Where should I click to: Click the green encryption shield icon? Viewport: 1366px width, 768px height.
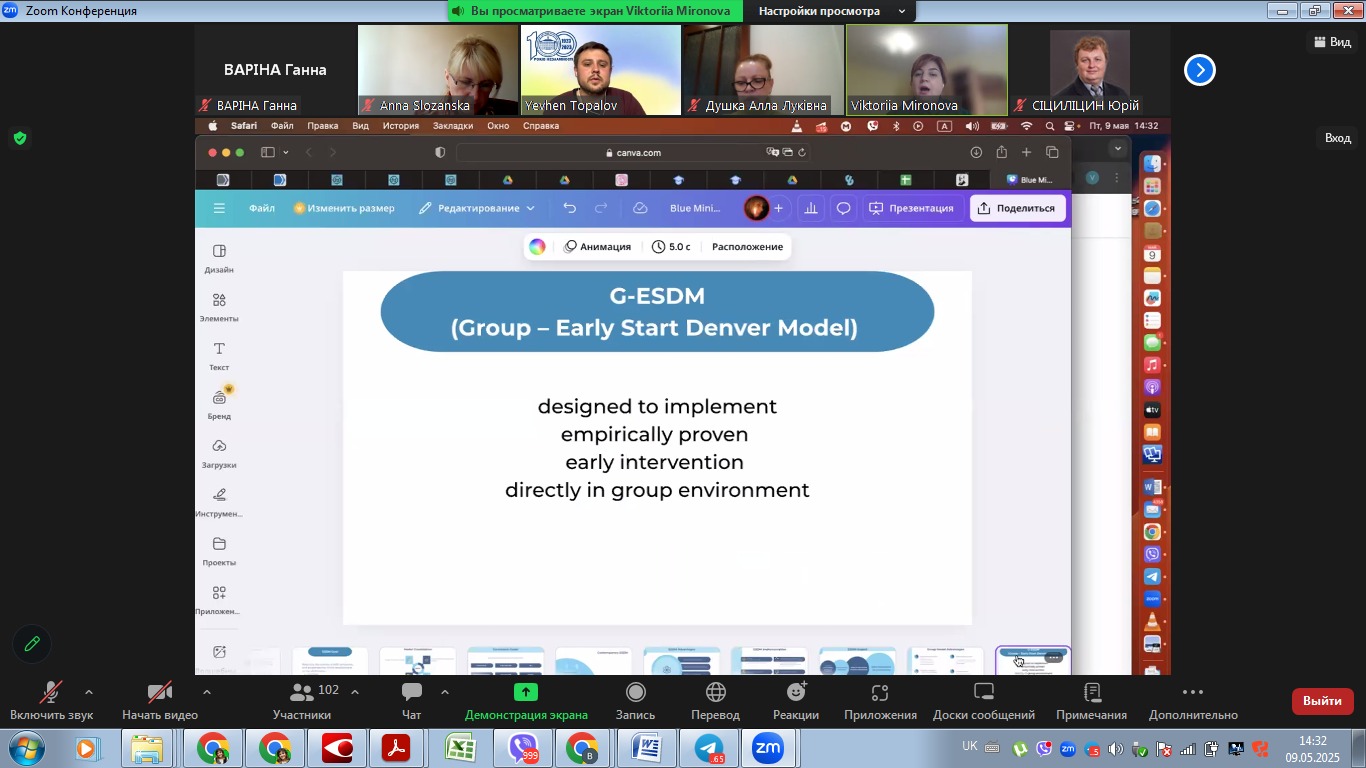(20, 138)
